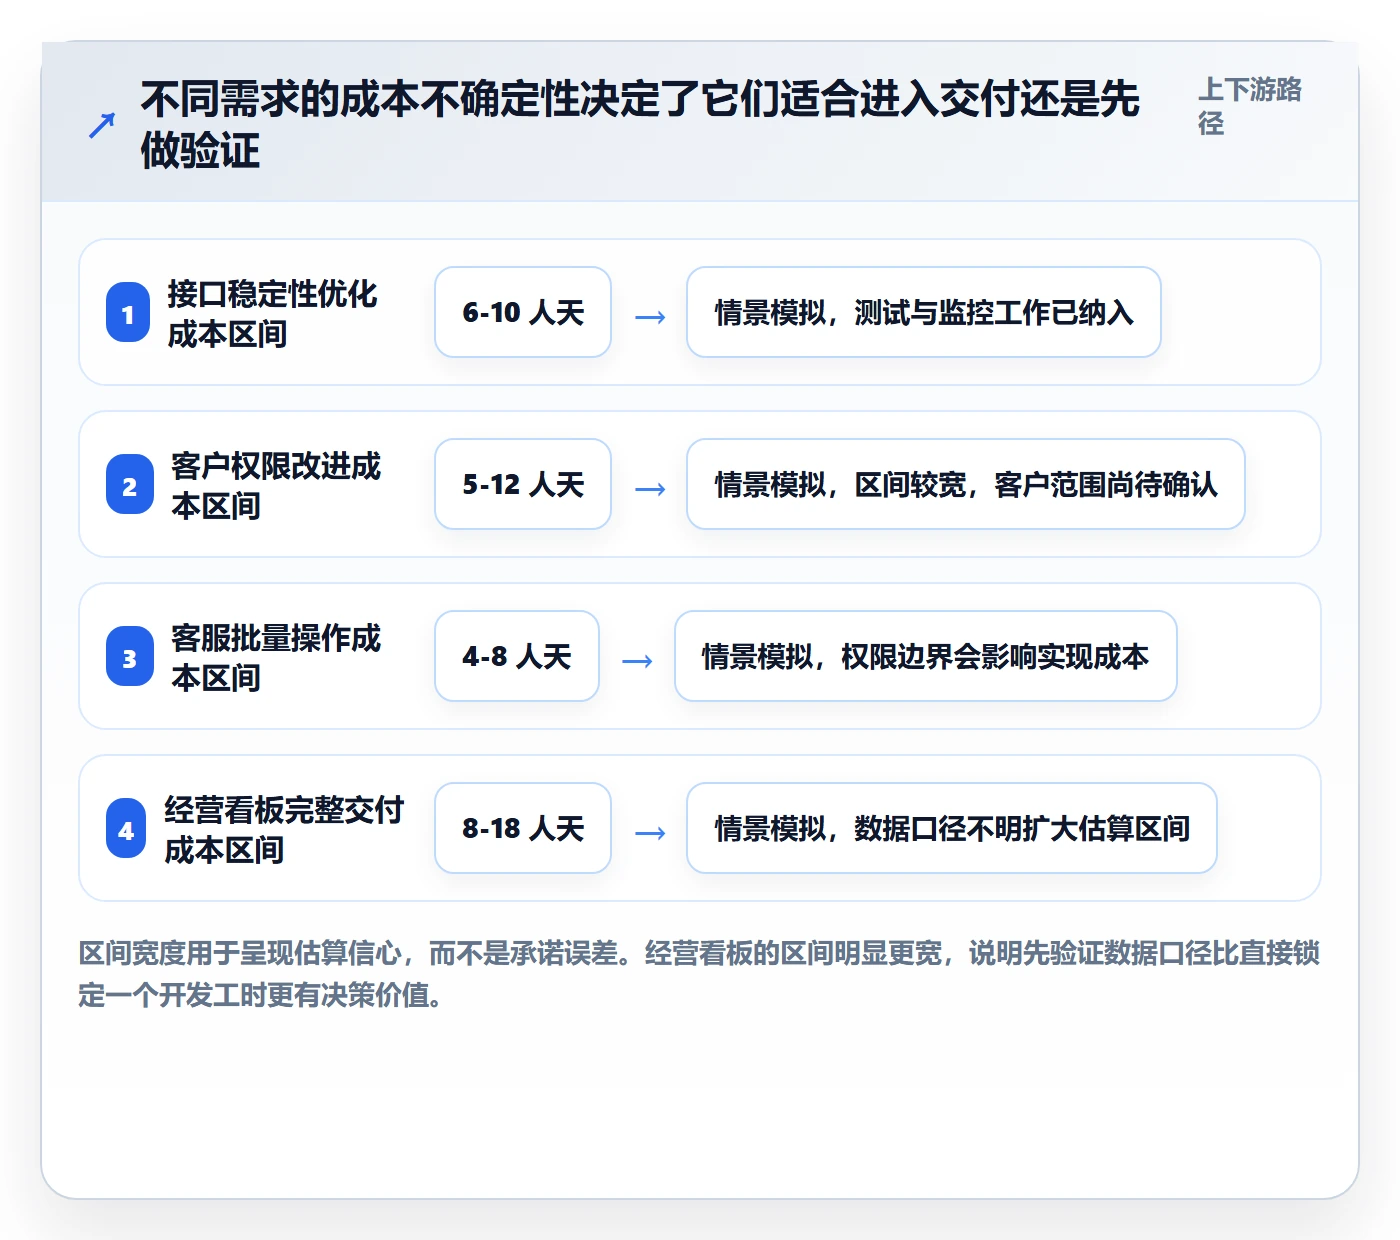Select numbered badge 1 for 接口稳定性优化
This screenshot has height=1240, width=1400.
[128, 313]
